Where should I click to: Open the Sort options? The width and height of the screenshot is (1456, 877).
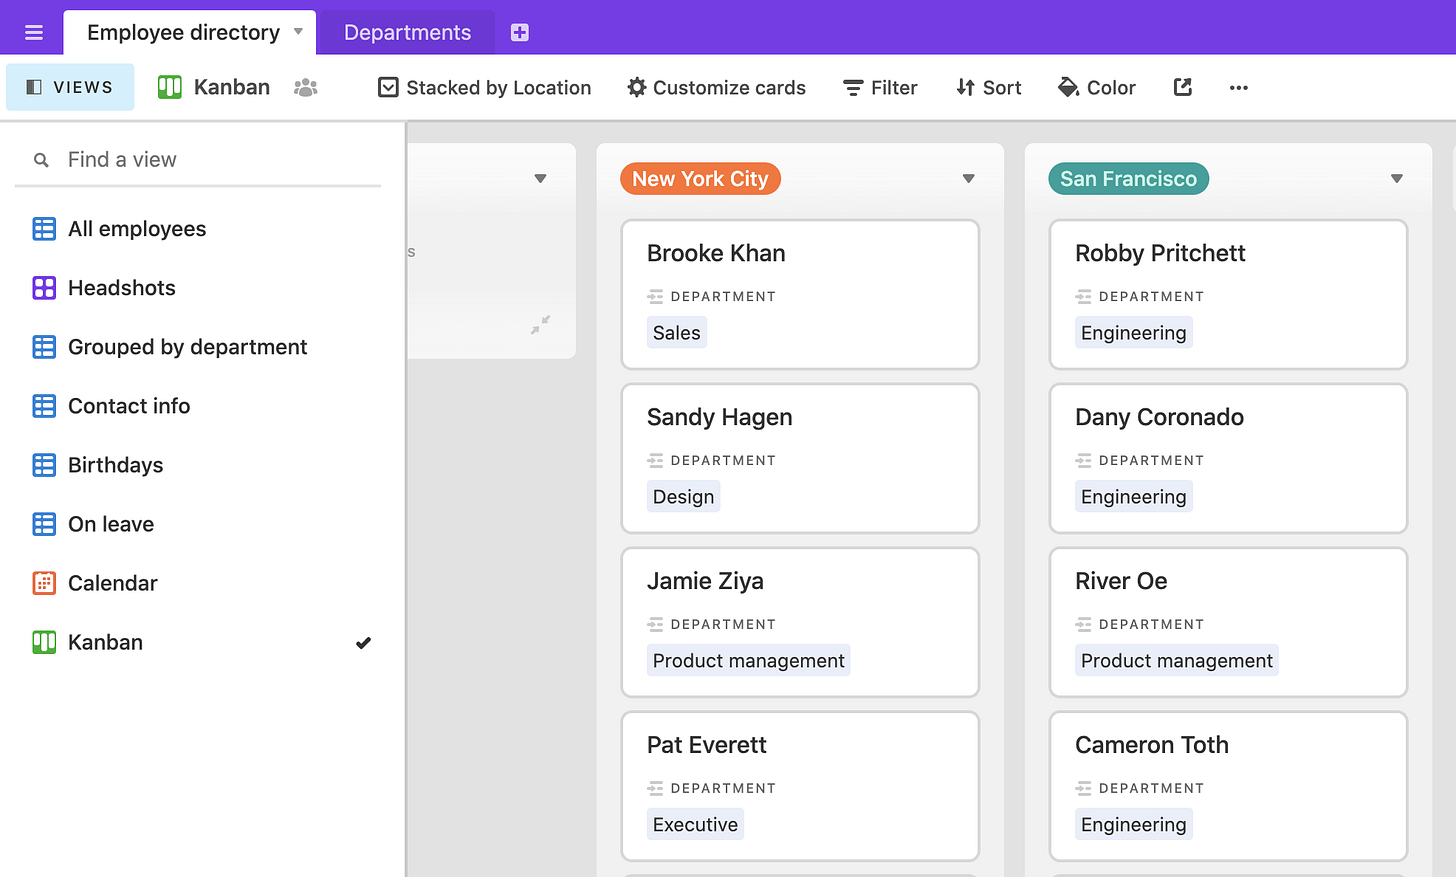pos(988,88)
